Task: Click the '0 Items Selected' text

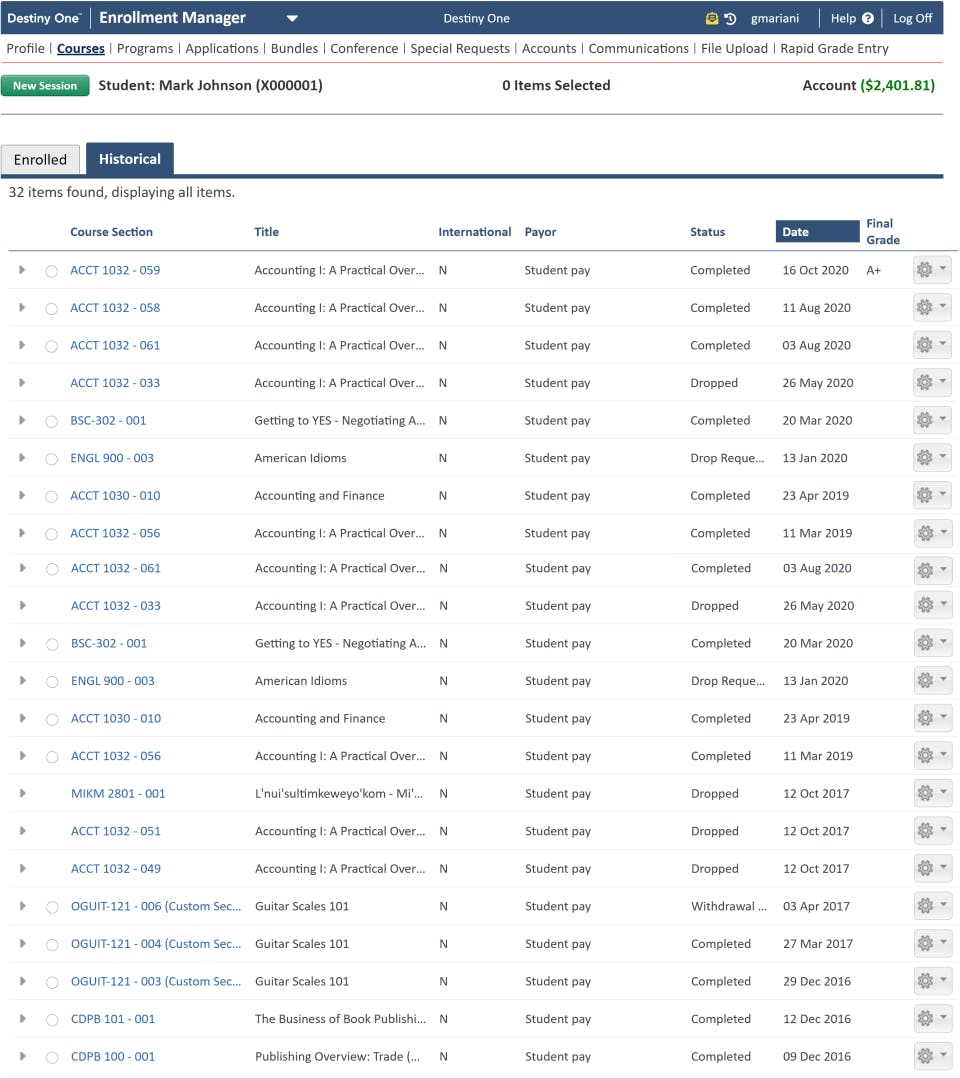Action: coord(556,85)
